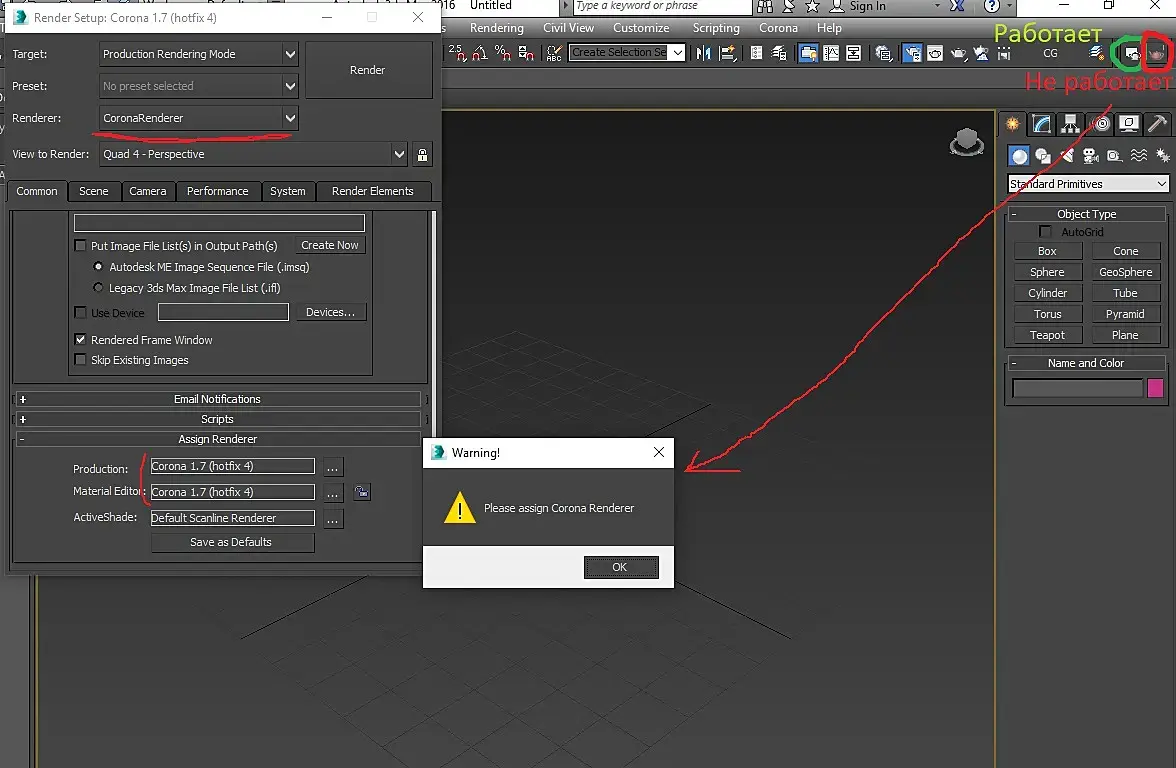Open the Utilities panel hammer tab
The image size is (1176, 768).
pyautogui.click(x=1157, y=124)
